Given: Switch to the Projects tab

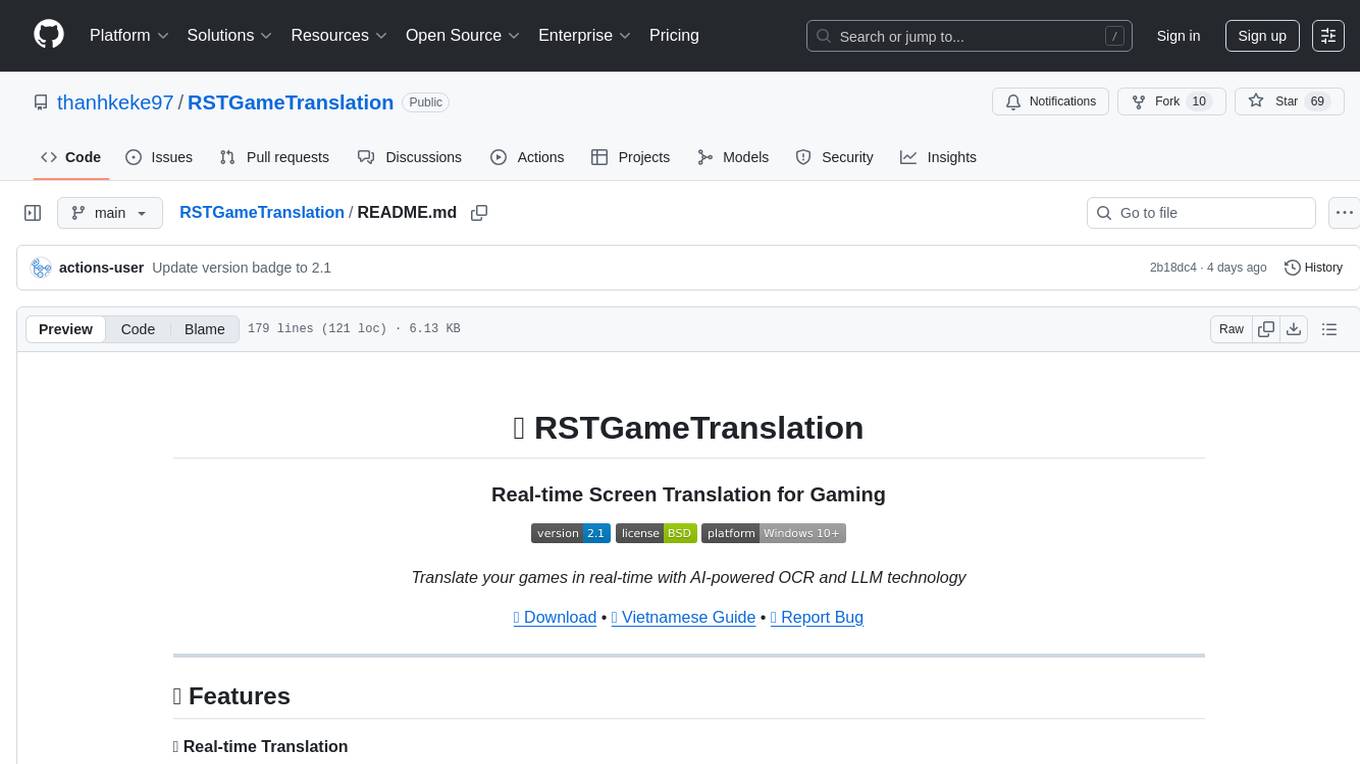Looking at the screenshot, I should click(631, 157).
